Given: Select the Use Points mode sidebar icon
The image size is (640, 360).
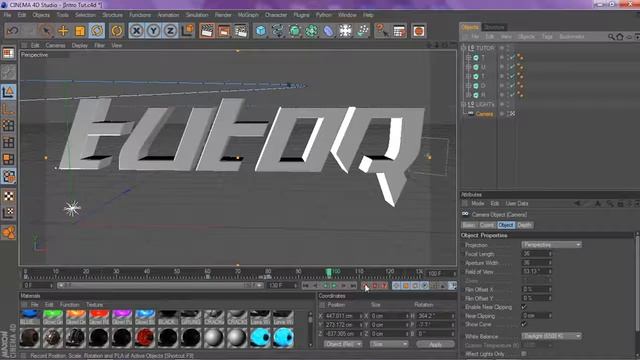Looking at the screenshot, I should tap(8, 125).
